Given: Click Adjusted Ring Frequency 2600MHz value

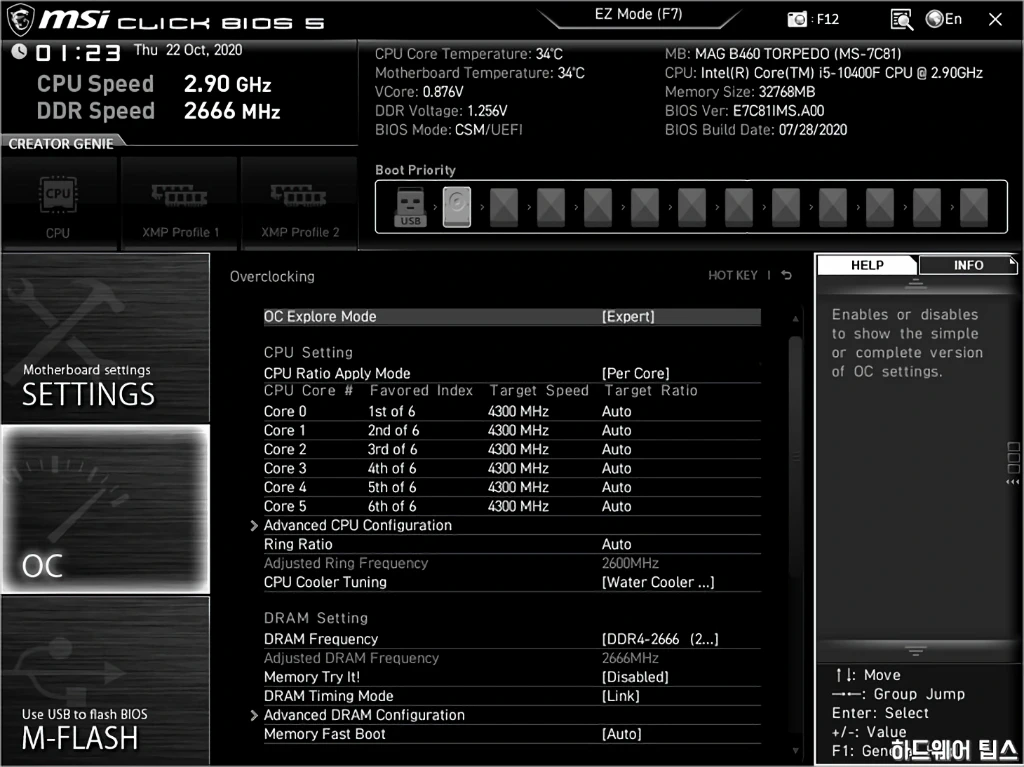Looking at the screenshot, I should (630, 563).
